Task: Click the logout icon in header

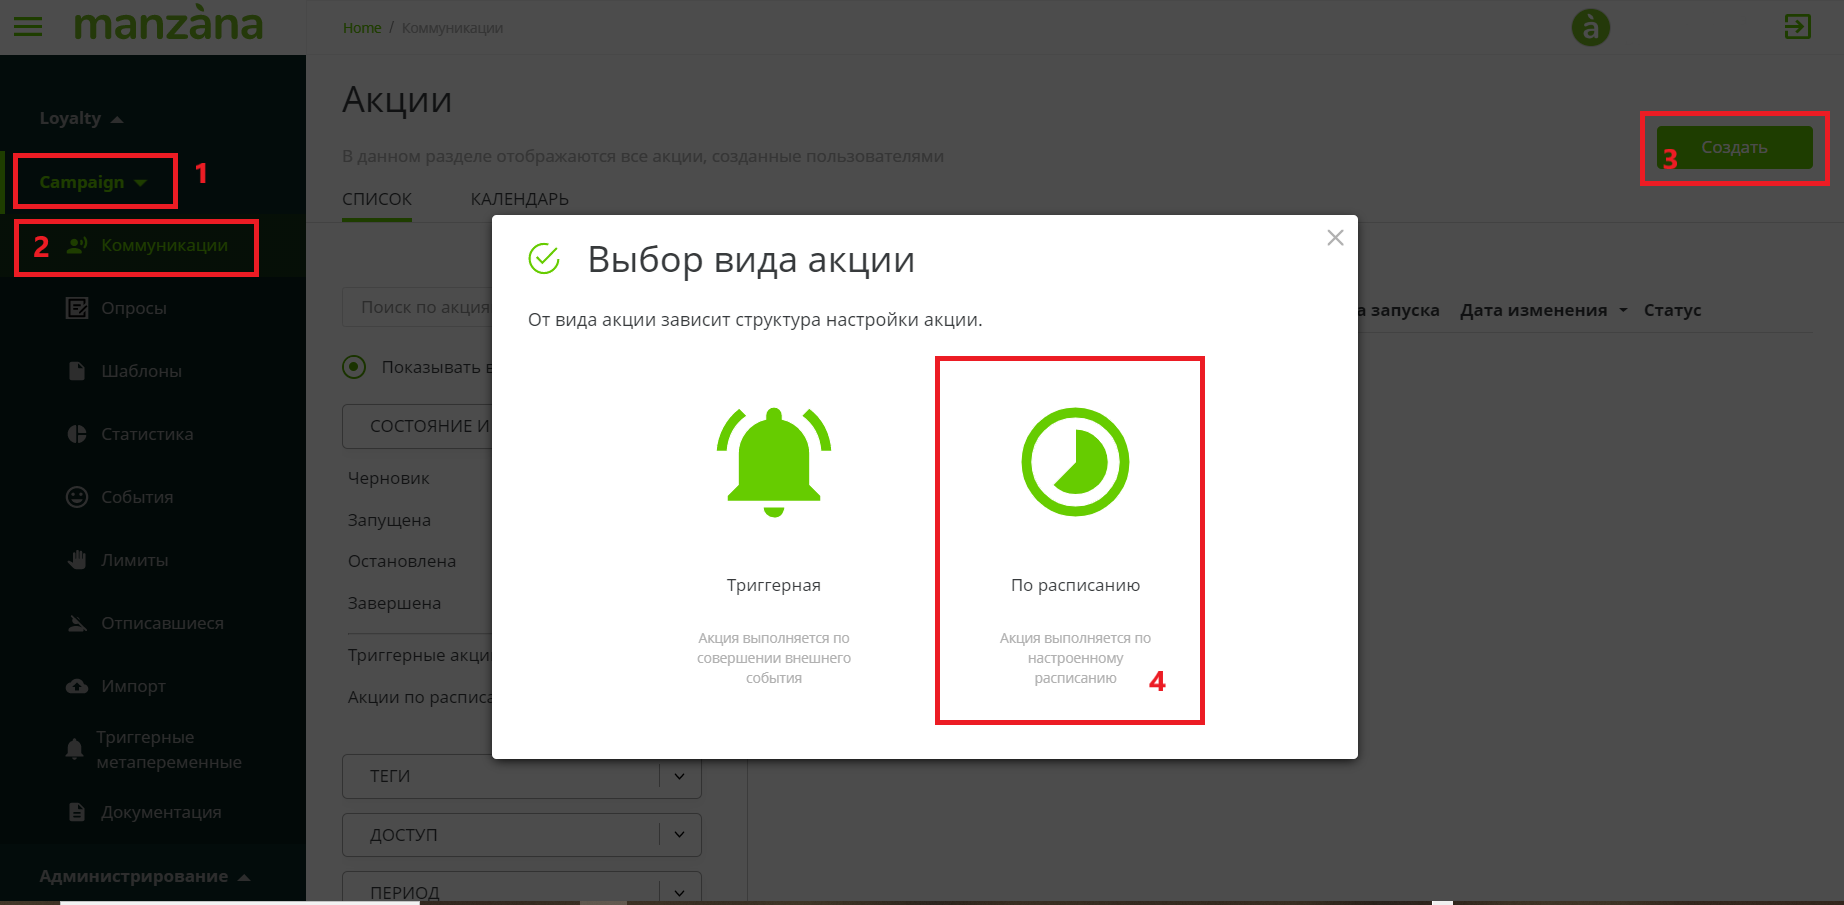Action: pos(1797,27)
